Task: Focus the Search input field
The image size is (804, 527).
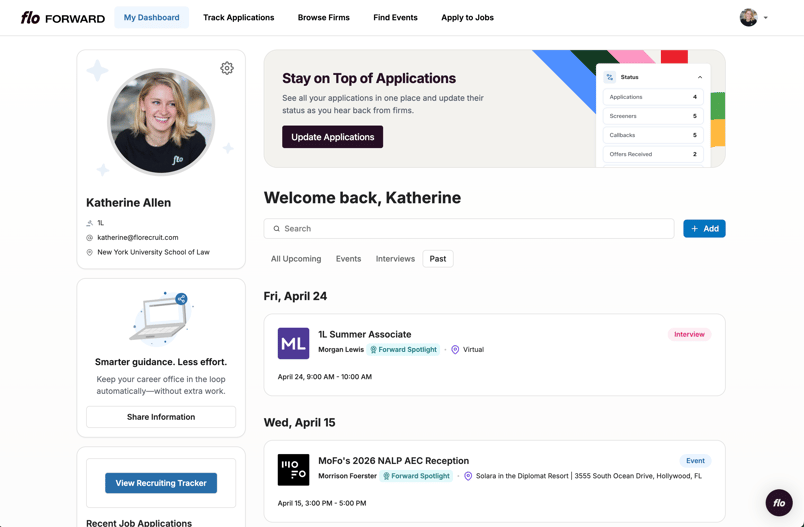Action: click(469, 229)
